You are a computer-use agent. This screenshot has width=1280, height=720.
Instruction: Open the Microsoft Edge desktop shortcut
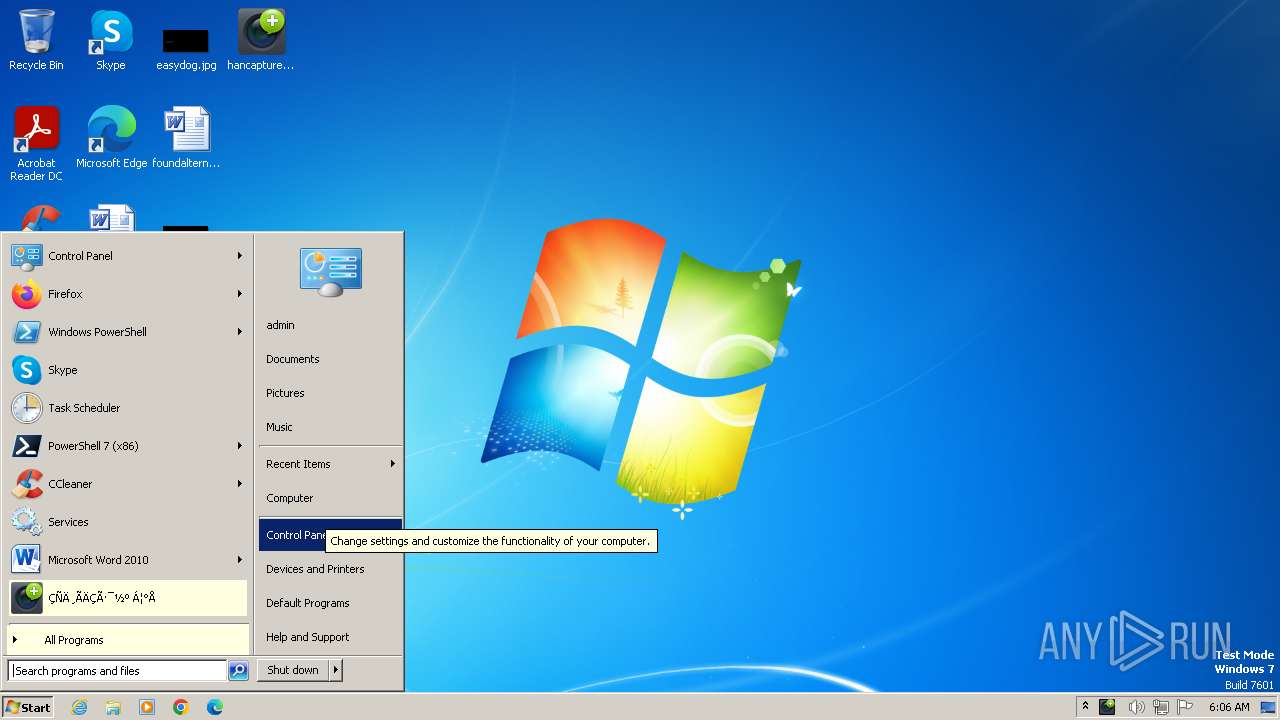tap(111, 137)
